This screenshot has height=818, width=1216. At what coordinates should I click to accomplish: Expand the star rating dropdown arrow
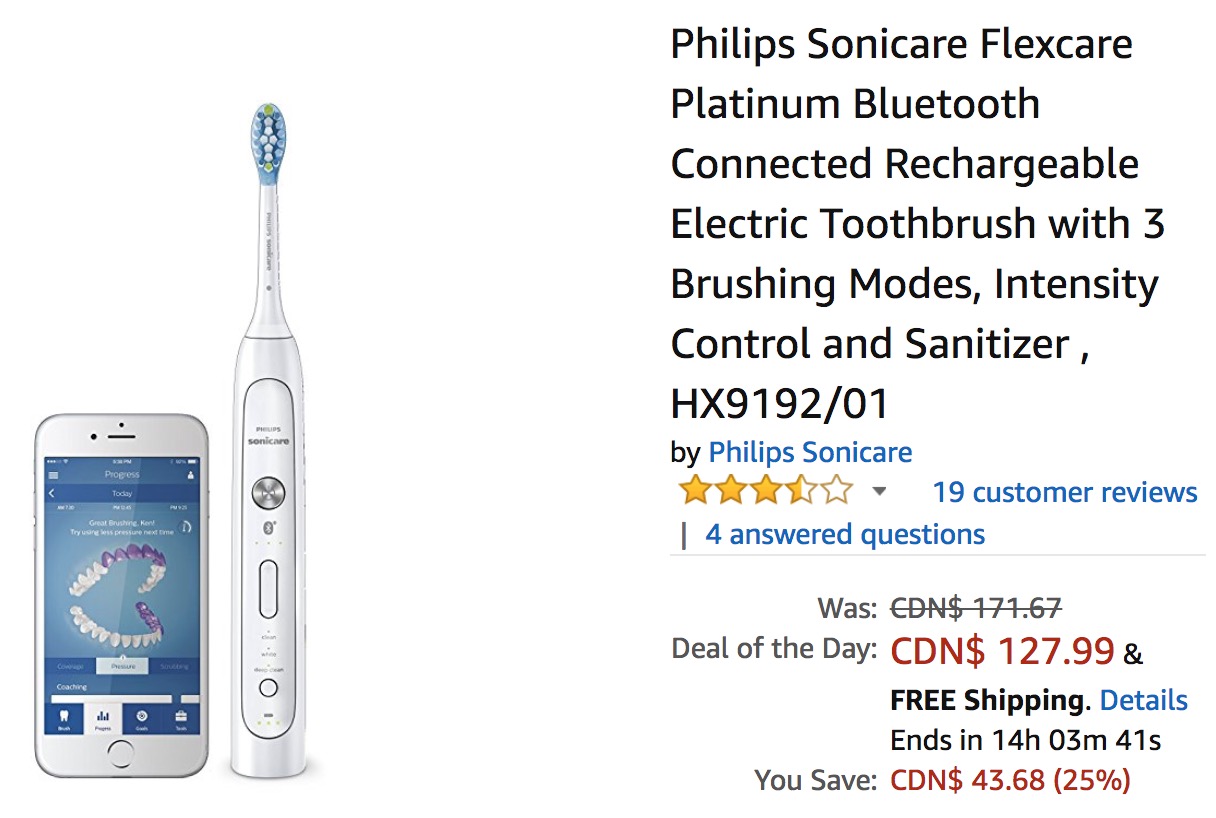click(879, 491)
